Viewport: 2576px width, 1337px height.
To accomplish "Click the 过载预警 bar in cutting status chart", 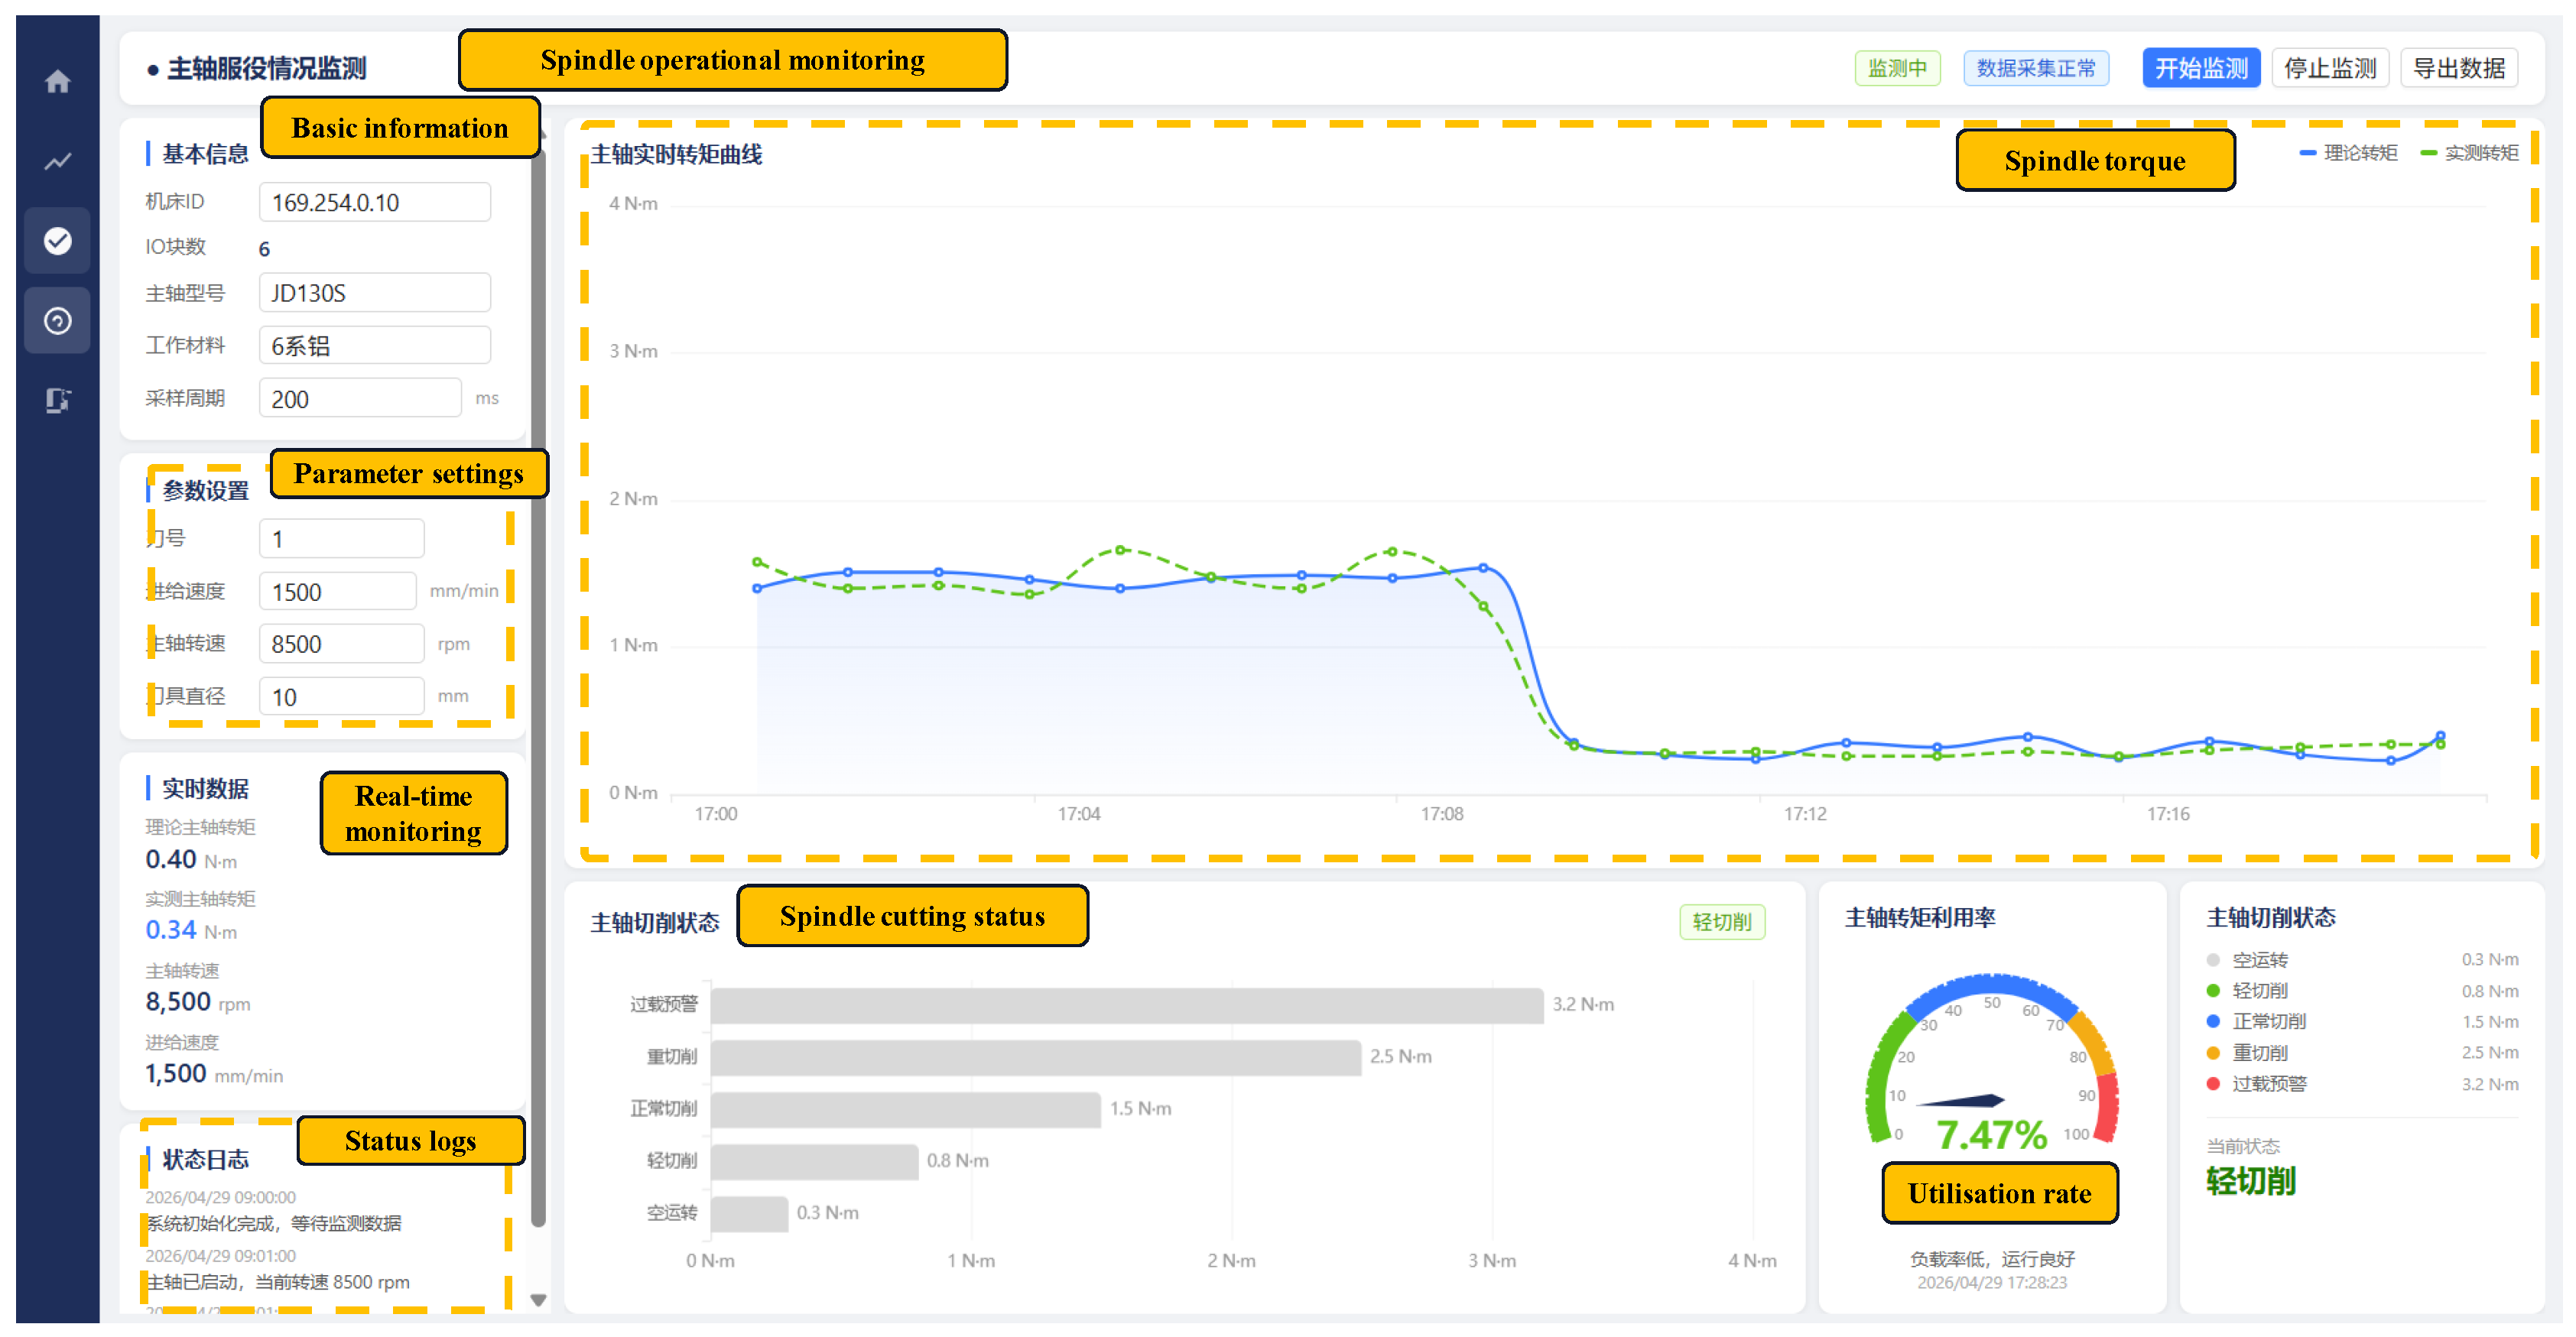I will click(x=1127, y=1005).
